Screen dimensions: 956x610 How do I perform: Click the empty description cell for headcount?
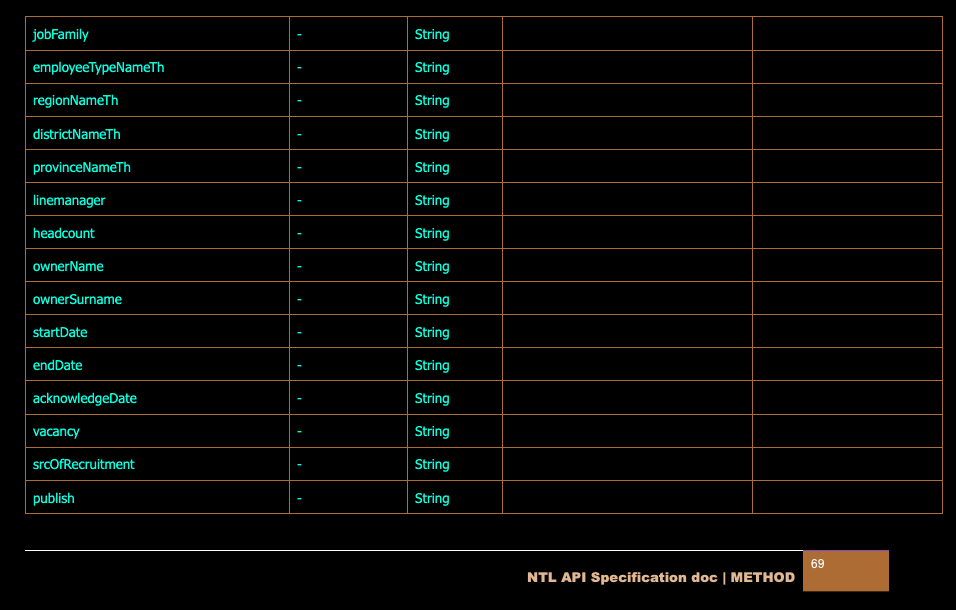[x=627, y=233]
